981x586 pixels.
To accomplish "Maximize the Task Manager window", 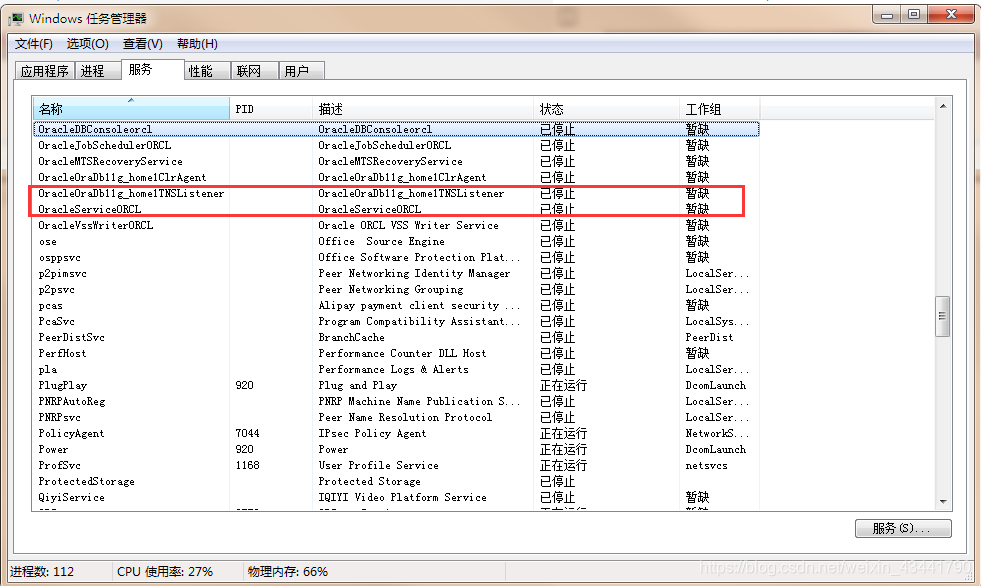I will click(914, 15).
